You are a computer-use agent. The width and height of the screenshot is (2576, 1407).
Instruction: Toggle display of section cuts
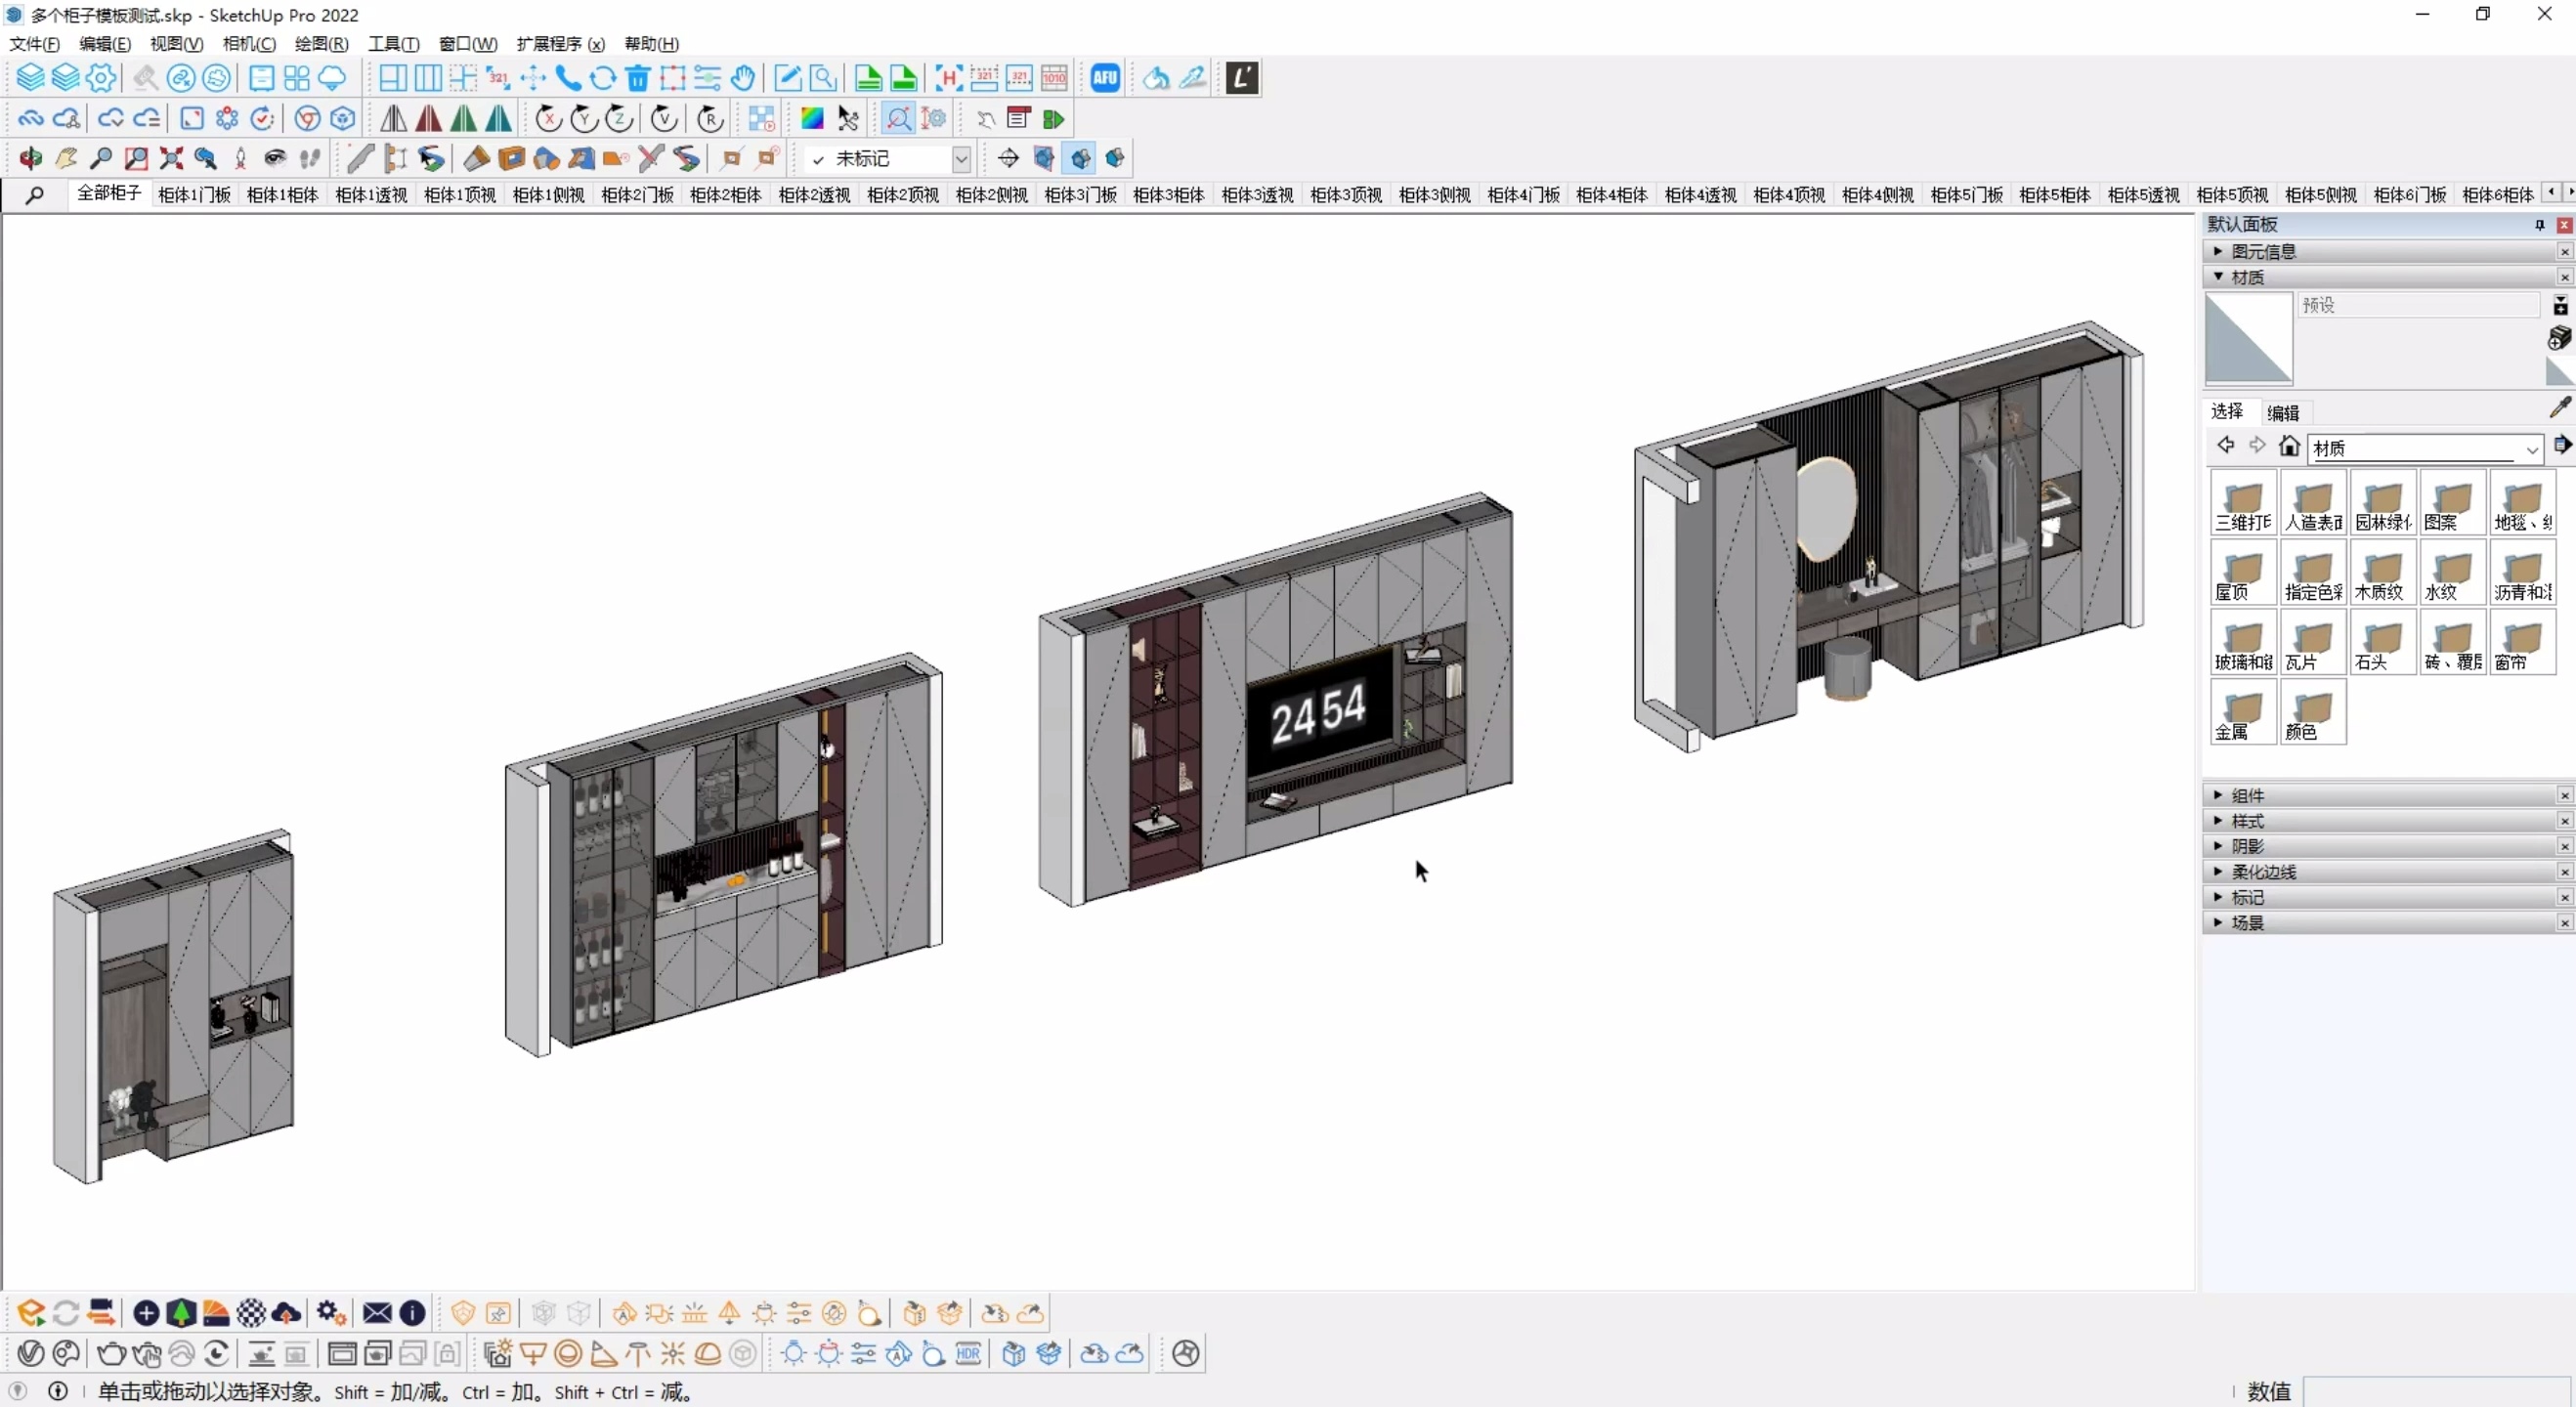coord(1080,158)
